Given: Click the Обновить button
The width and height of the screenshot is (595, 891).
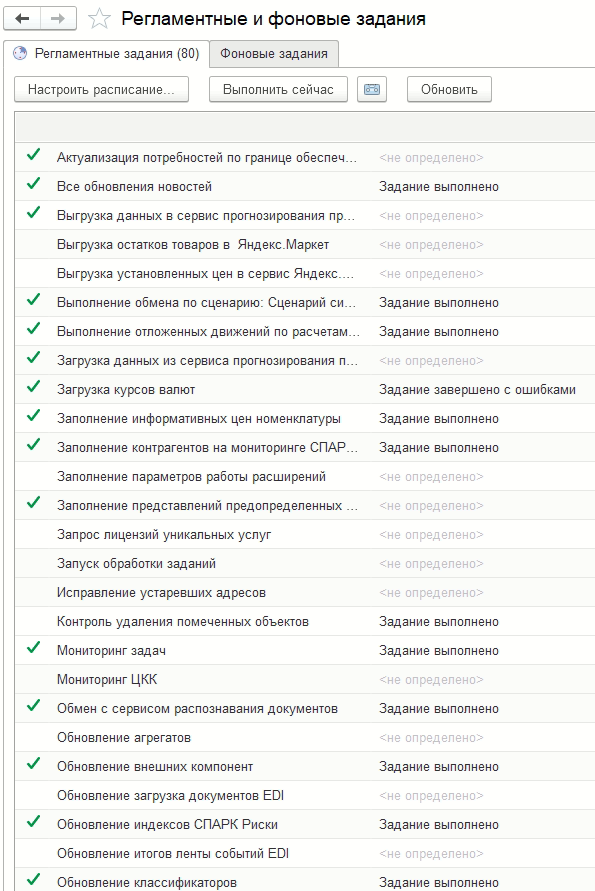Looking at the screenshot, I should coord(449,89).
